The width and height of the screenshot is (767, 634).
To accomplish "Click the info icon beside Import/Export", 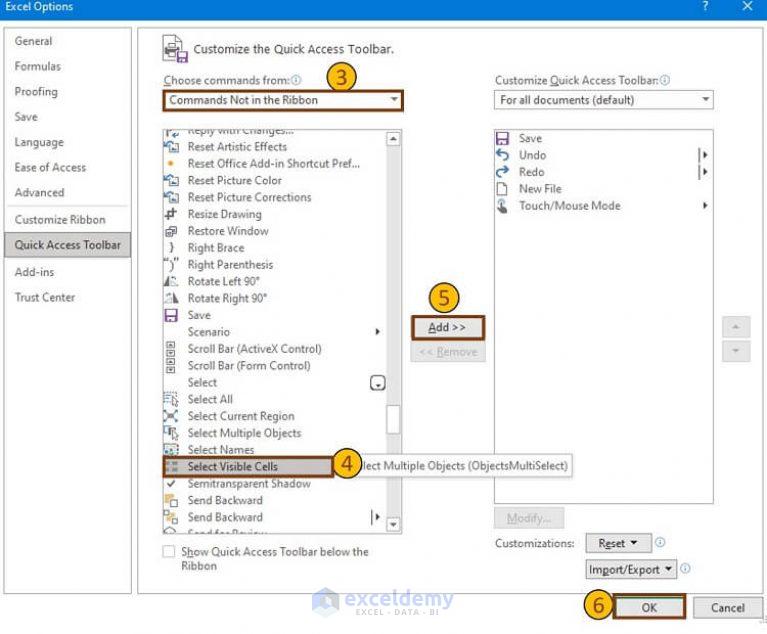I will pyautogui.click(x=685, y=568).
